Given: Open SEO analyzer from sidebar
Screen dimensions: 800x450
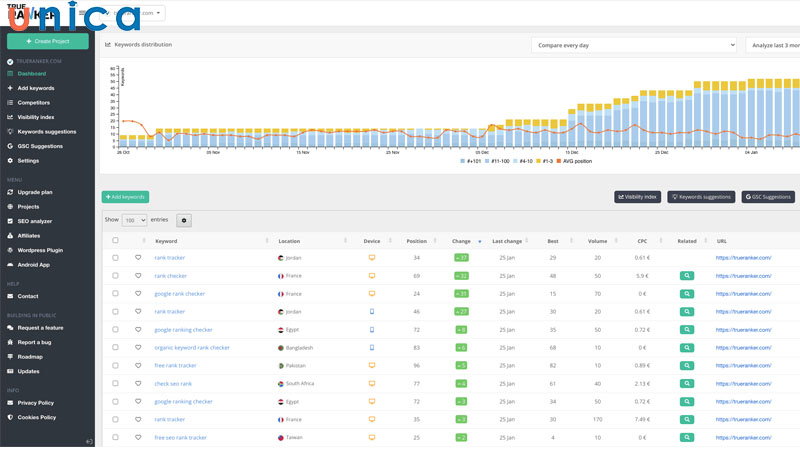Looking at the screenshot, I should coord(34,221).
